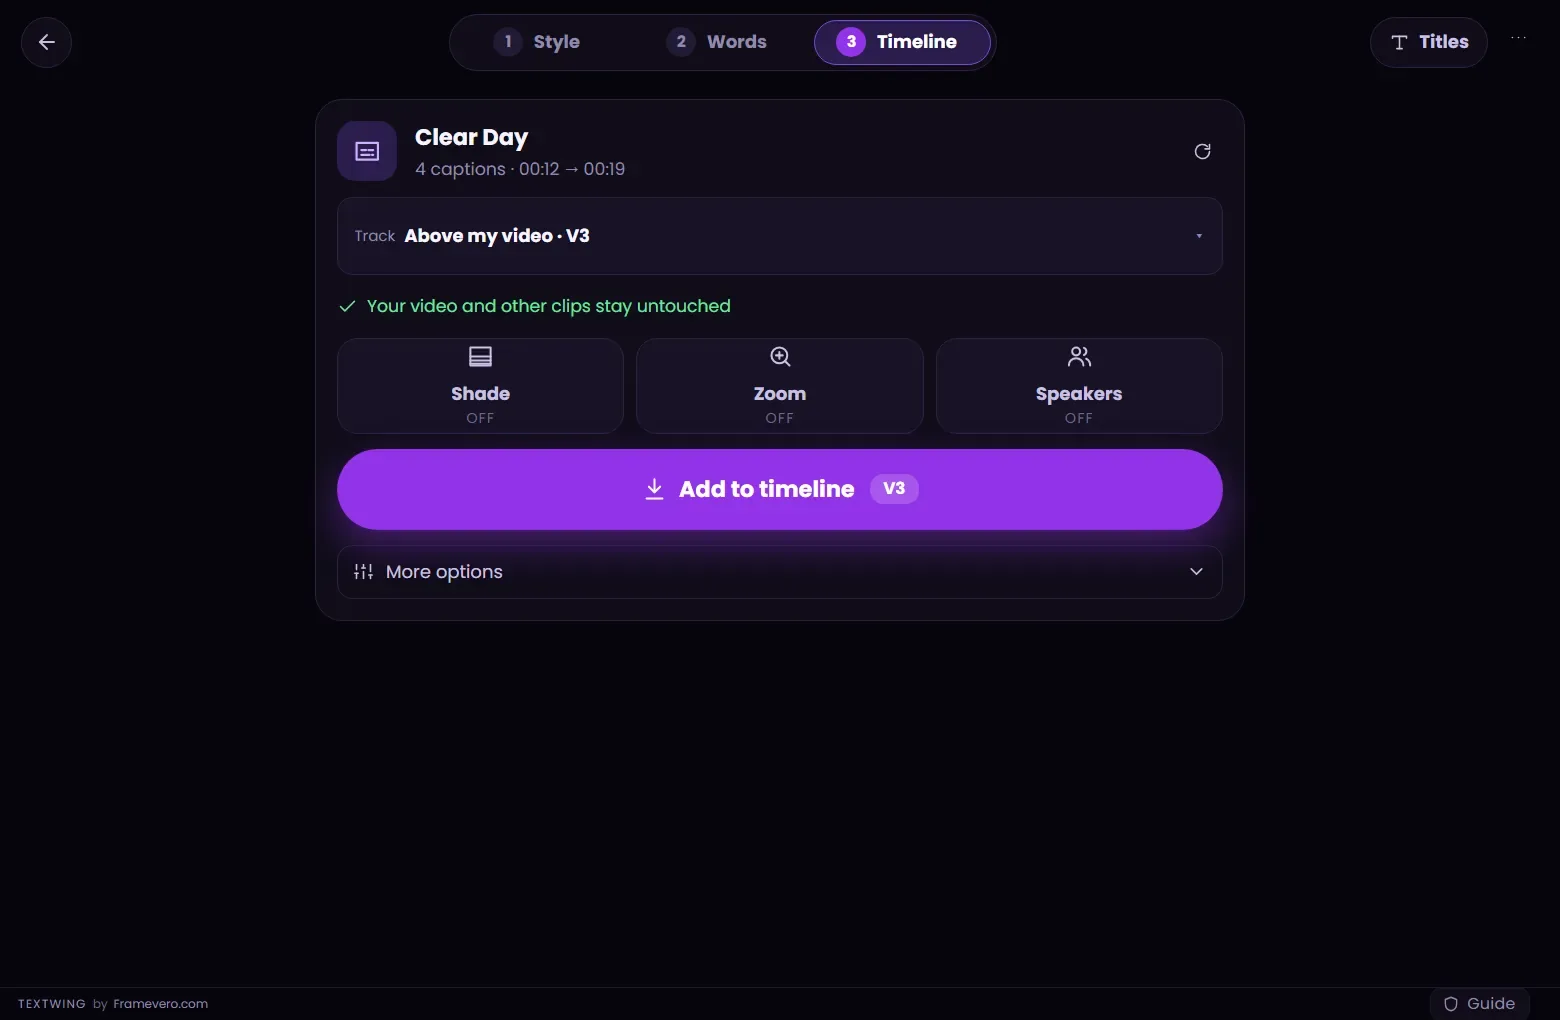This screenshot has width=1560, height=1020.
Task: Click the Zoom magnifier icon
Action: pos(780,356)
